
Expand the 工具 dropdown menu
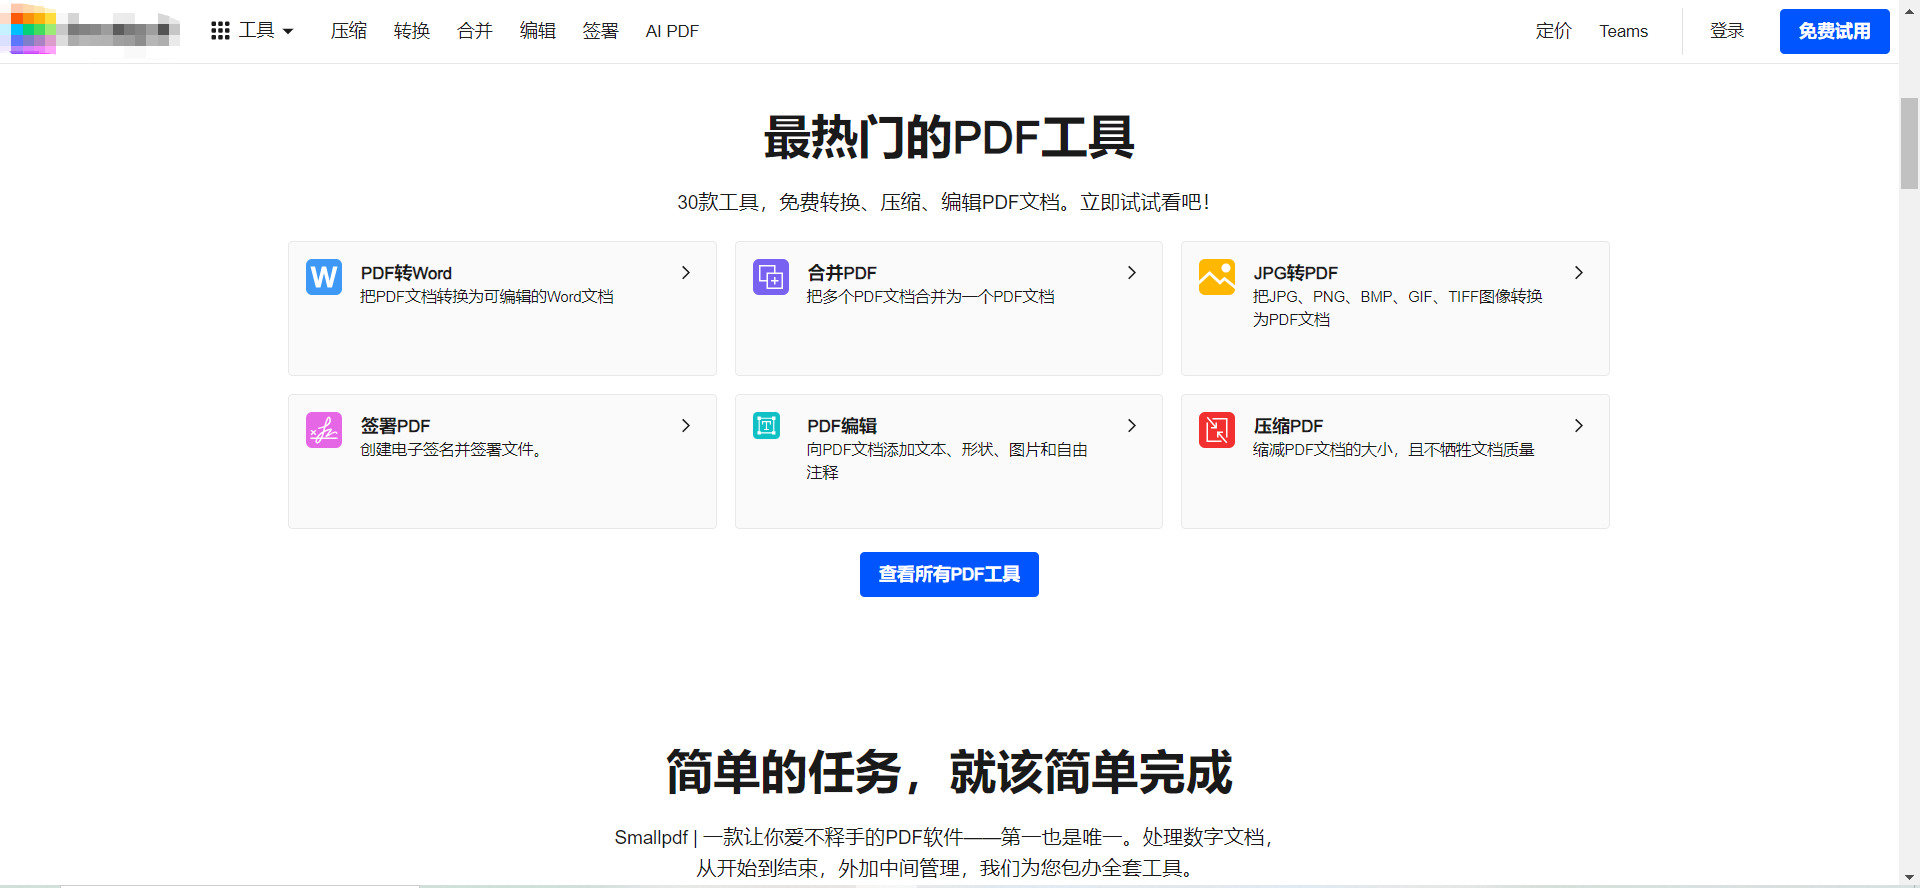[x=266, y=31]
